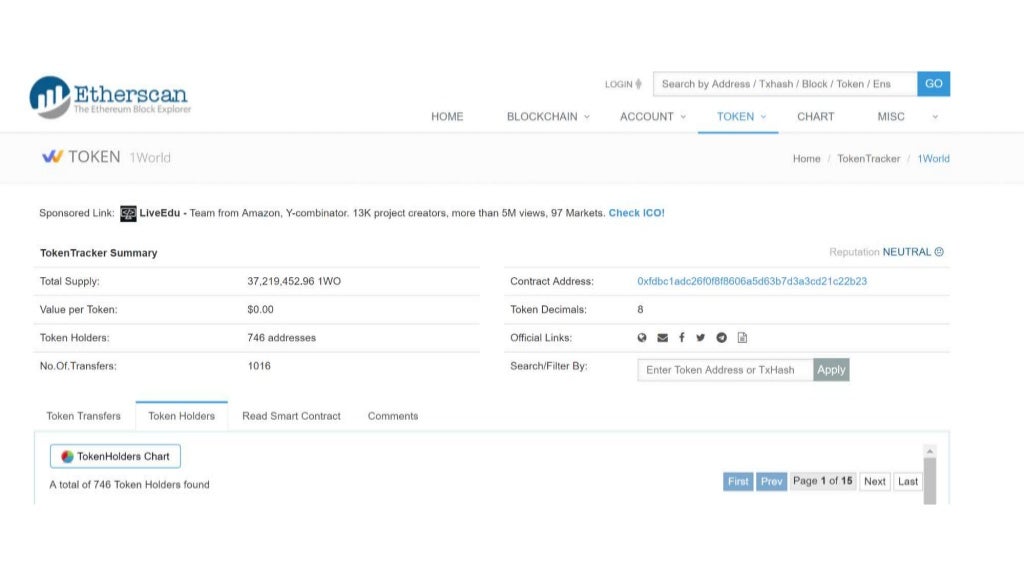Go to the First page of holders
The width and height of the screenshot is (1024, 576).
[x=738, y=481]
